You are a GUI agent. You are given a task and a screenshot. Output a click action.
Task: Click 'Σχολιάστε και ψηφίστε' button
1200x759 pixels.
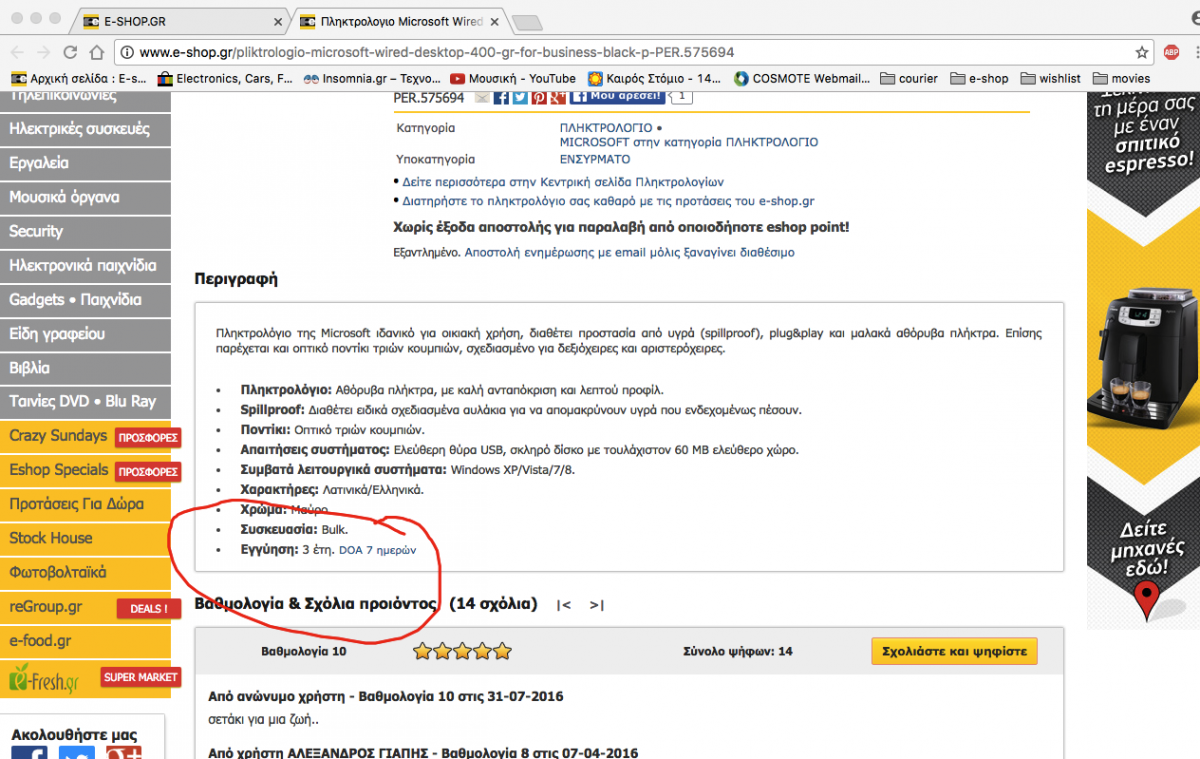pyautogui.click(x=954, y=651)
